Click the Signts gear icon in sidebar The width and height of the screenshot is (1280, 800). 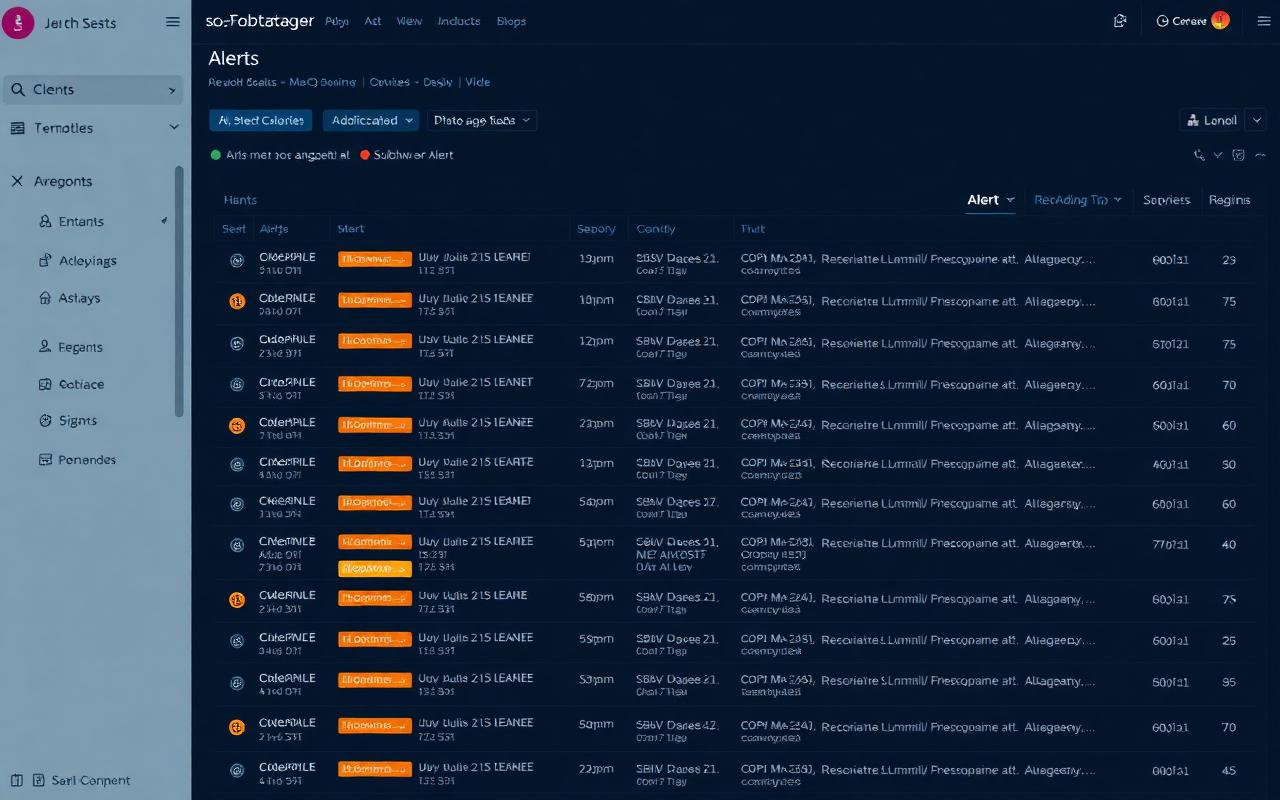[43, 420]
